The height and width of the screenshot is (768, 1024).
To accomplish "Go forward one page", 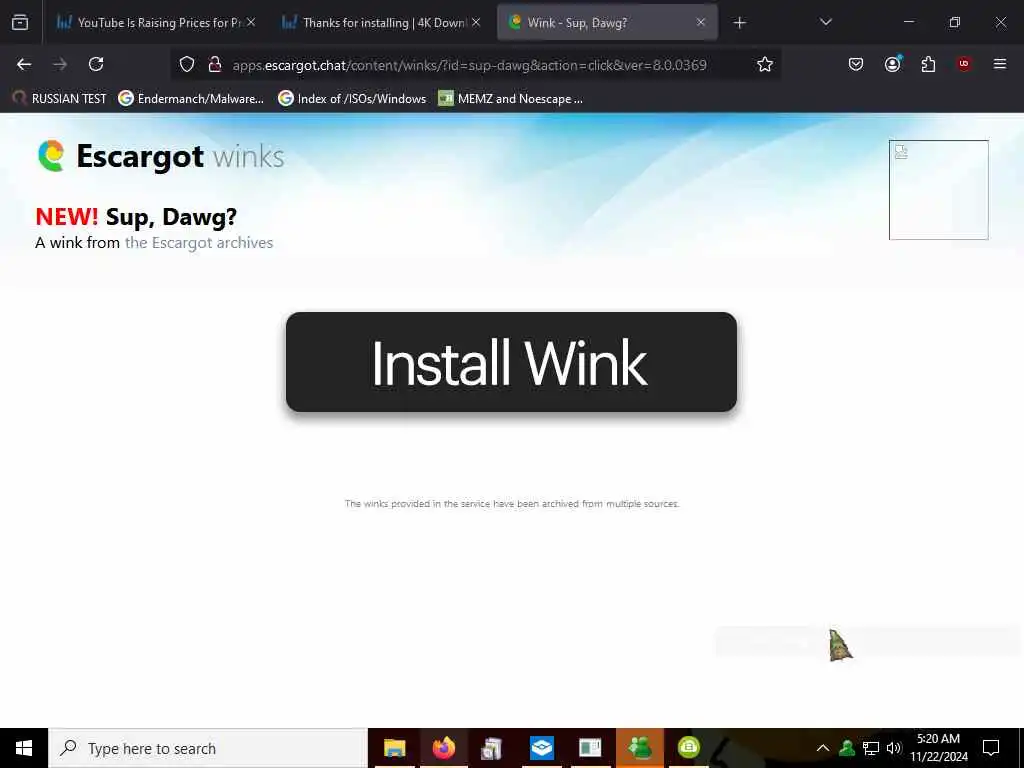I will [x=60, y=64].
